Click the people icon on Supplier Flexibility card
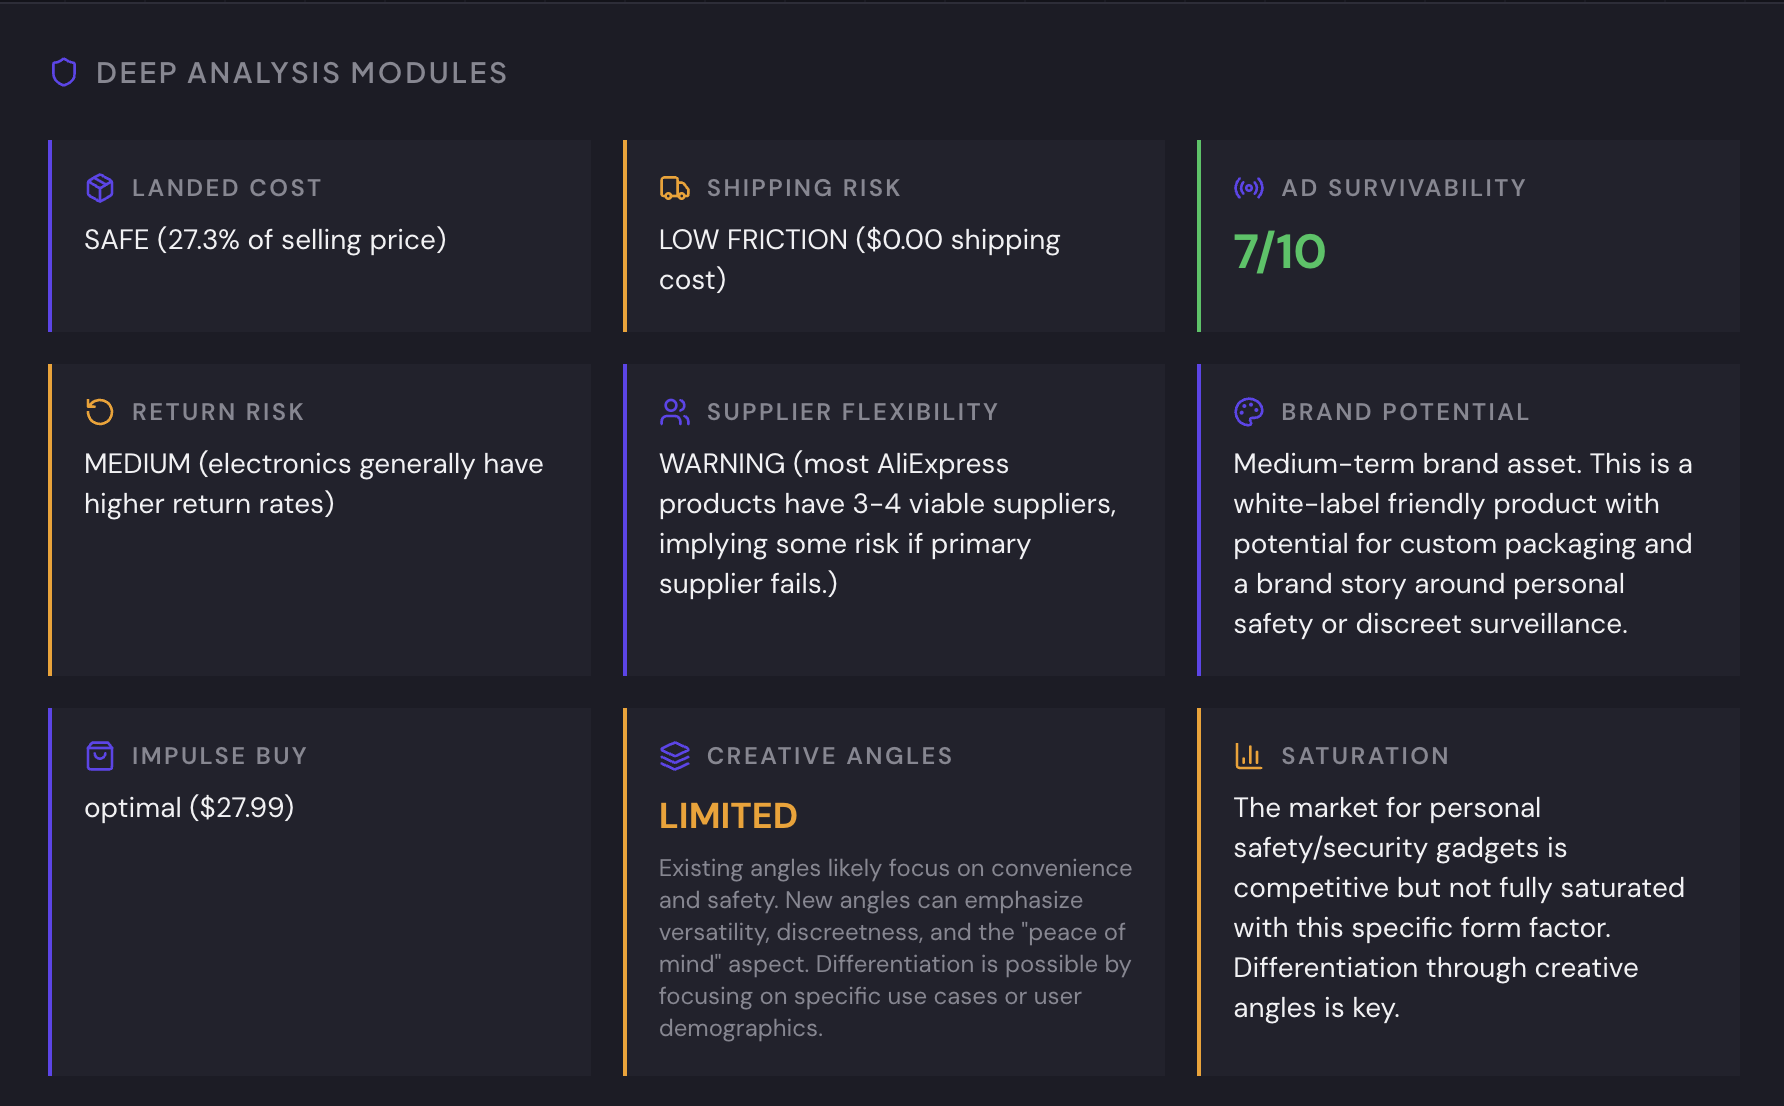 pyautogui.click(x=673, y=411)
